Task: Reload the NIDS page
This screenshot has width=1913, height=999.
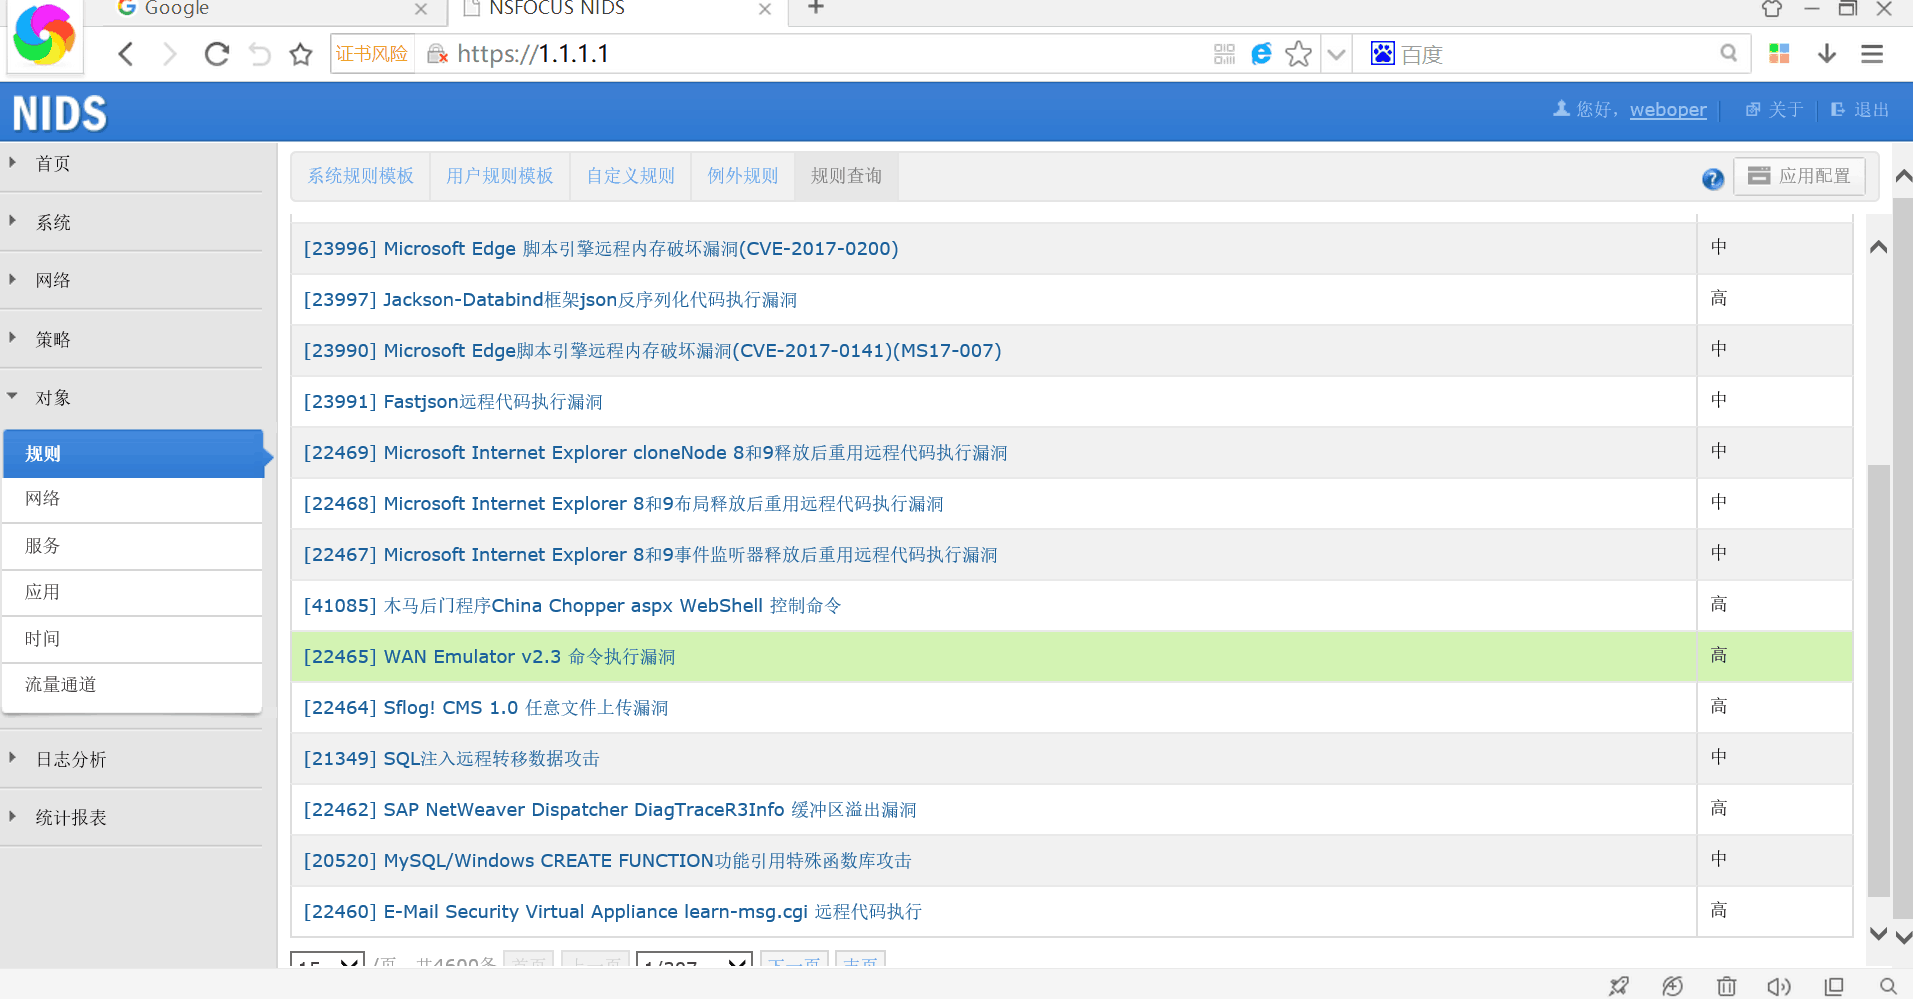Action: pyautogui.click(x=216, y=54)
